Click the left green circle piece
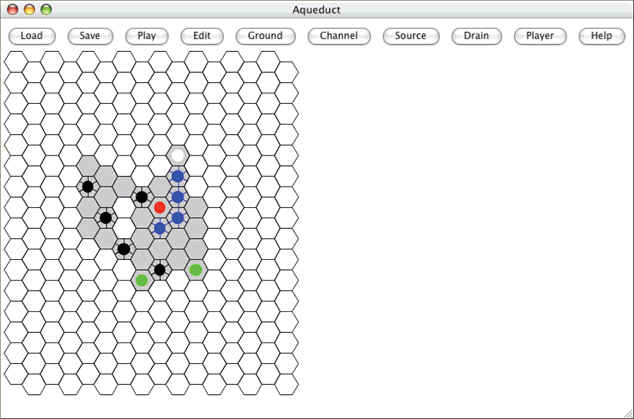The width and height of the screenshot is (634, 419). pos(142,280)
